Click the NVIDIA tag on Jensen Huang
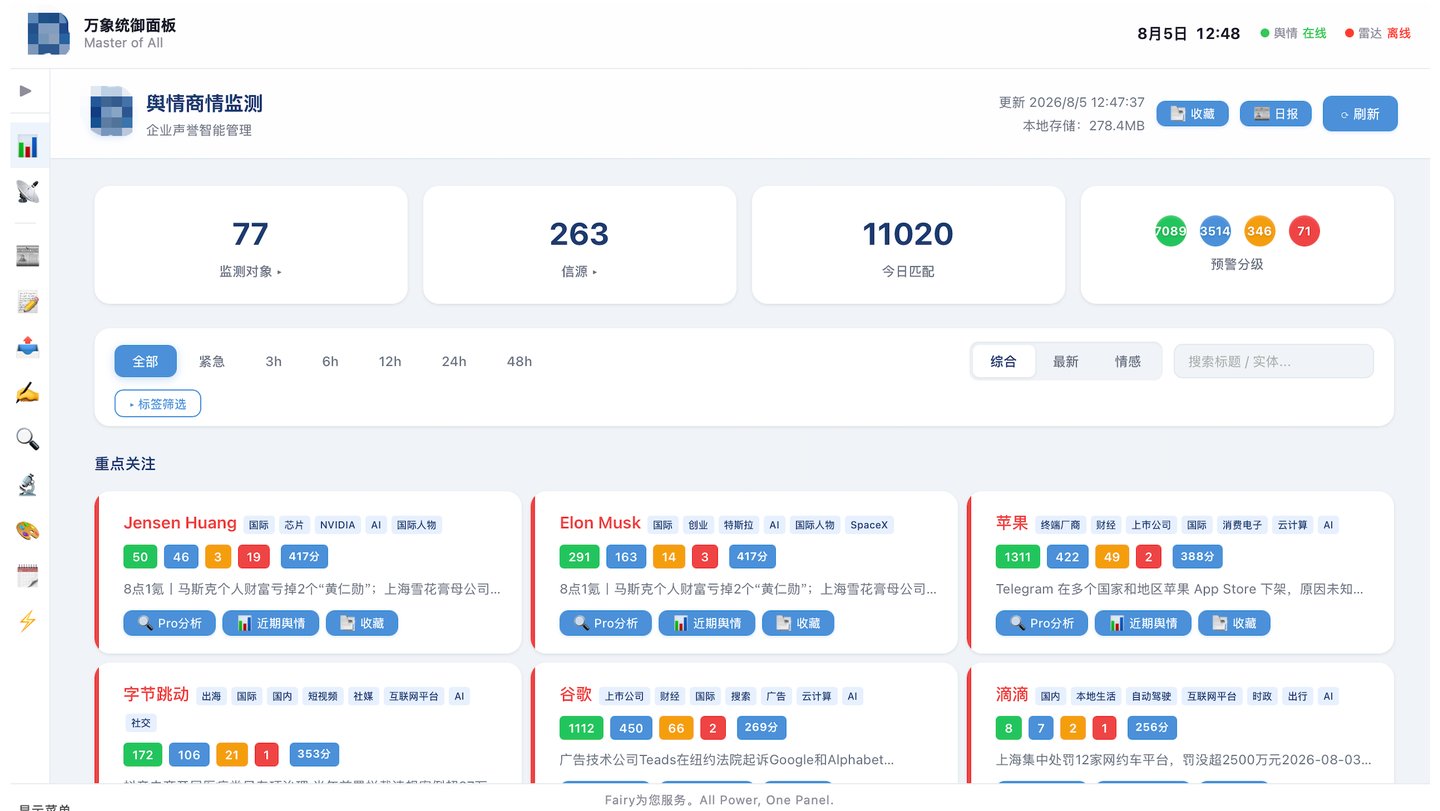The width and height of the screenshot is (1440, 811). tap(337, 525)
